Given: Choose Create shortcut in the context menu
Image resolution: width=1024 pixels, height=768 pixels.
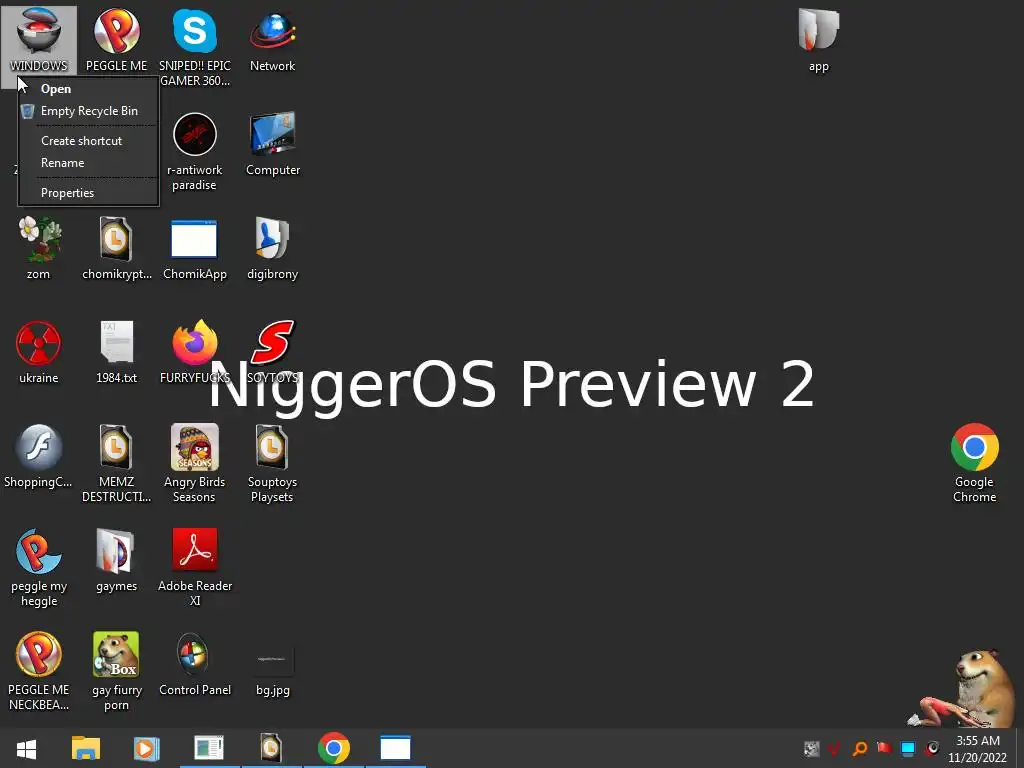Looking at the screenshot, I should click(88, 140).
